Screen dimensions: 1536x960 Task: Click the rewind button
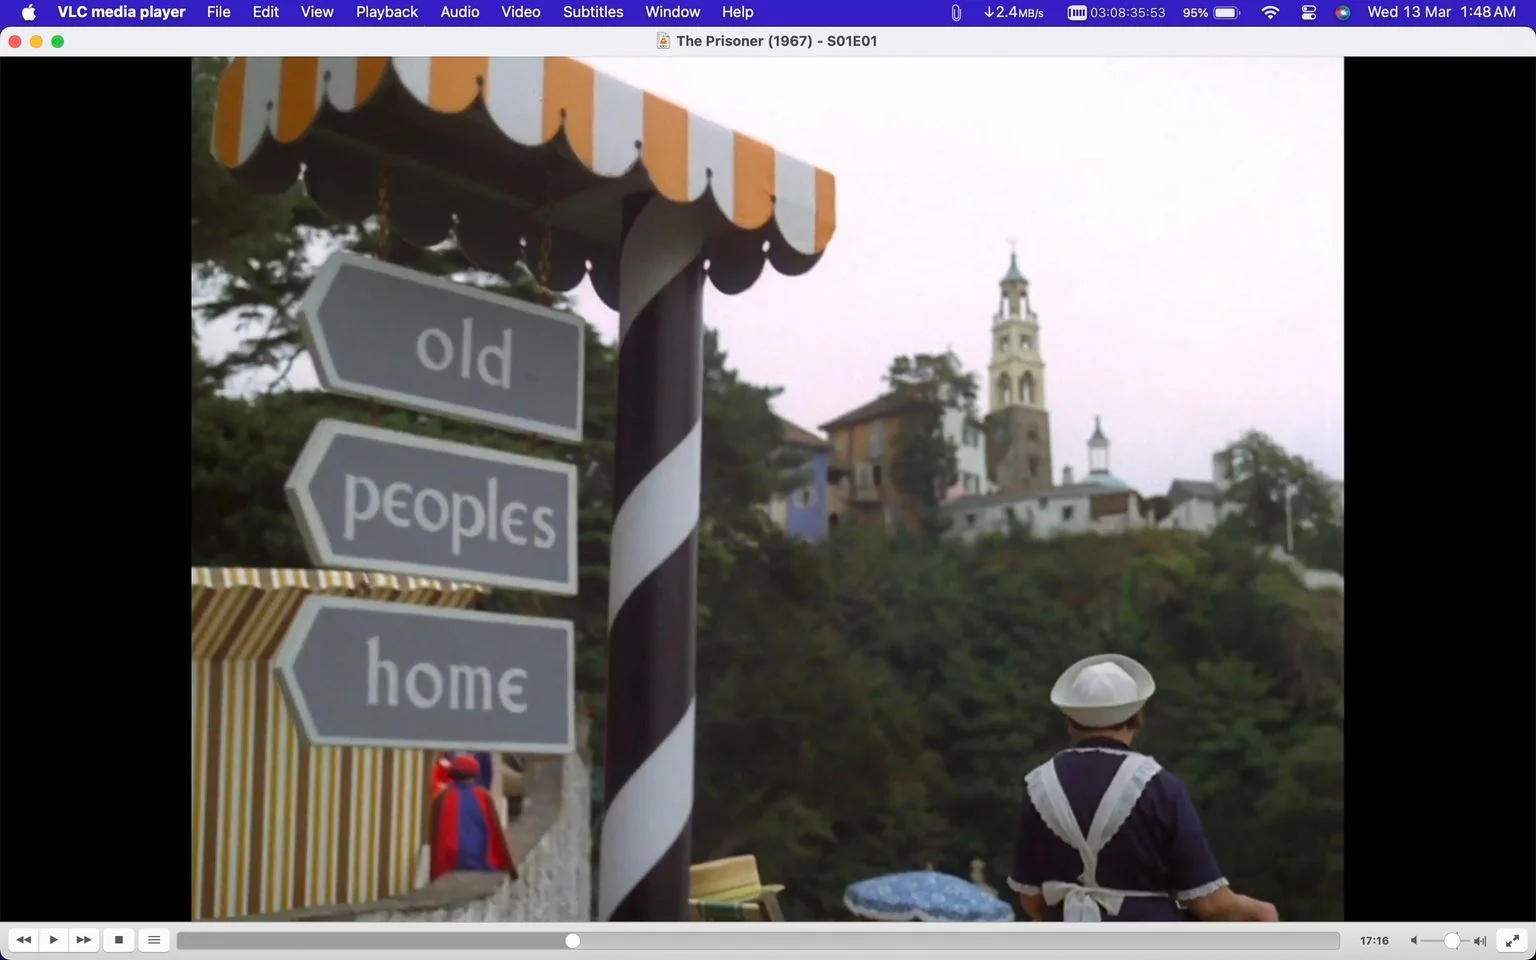(x=23, y=940)
